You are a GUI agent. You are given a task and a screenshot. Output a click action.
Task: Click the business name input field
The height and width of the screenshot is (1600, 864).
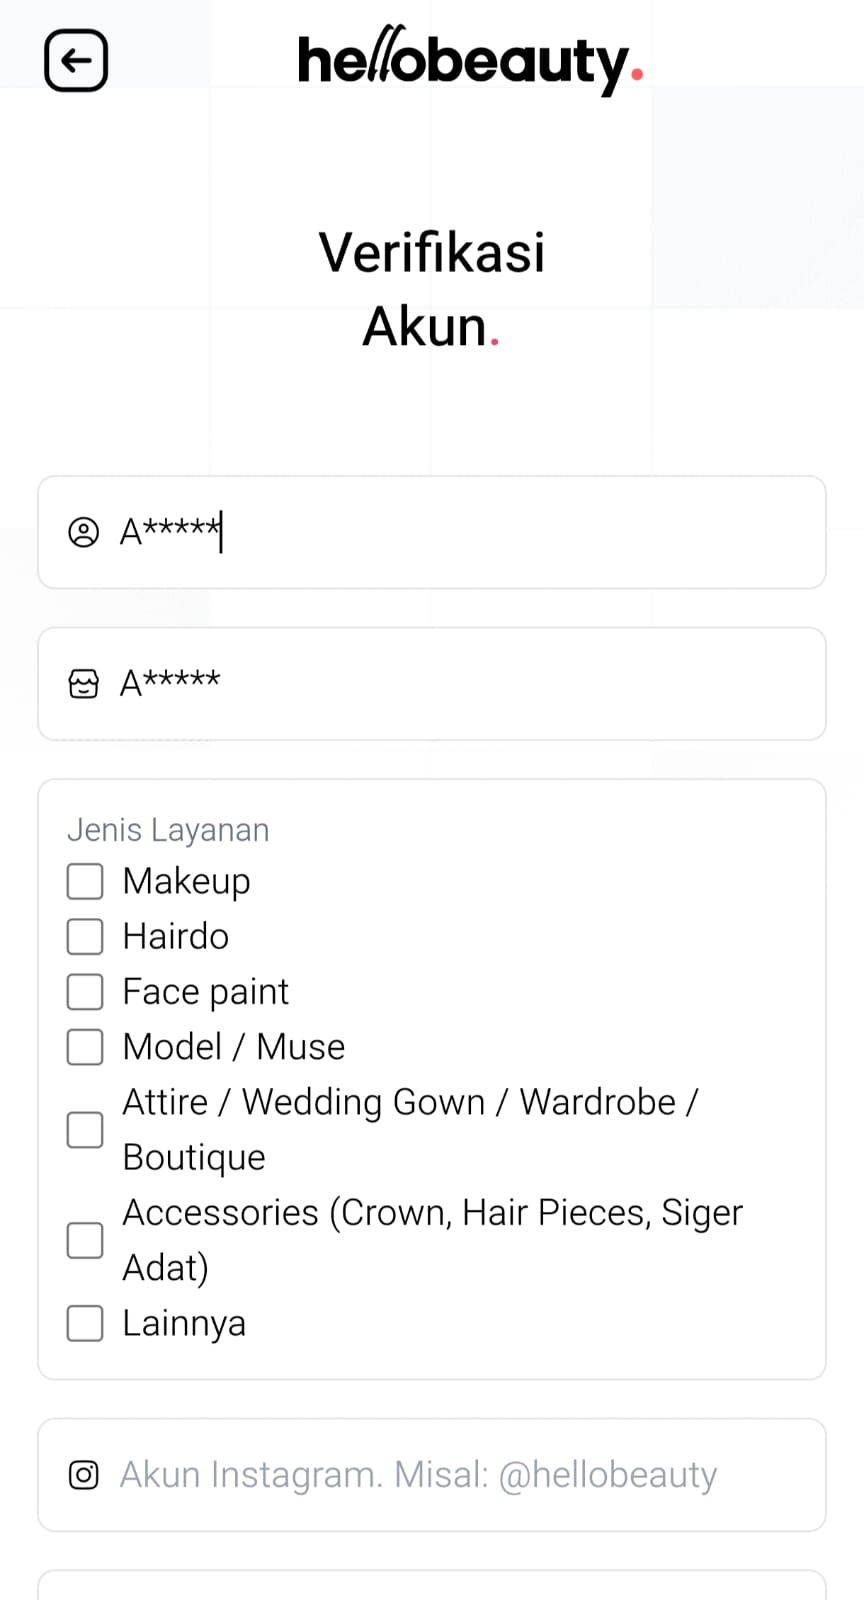point(500,684)
